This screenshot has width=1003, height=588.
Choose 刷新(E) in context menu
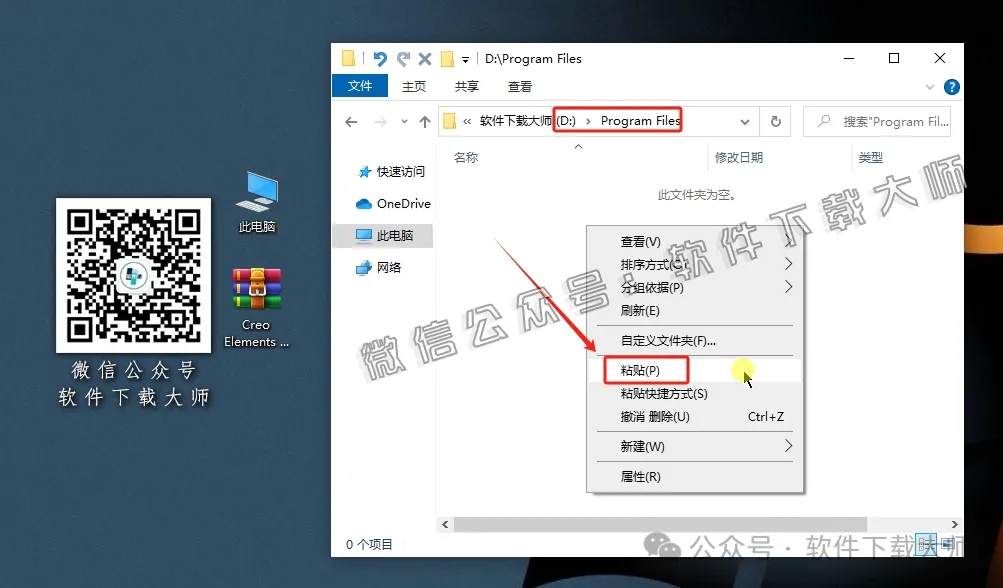pyautogui.click(x=695, y=310)
